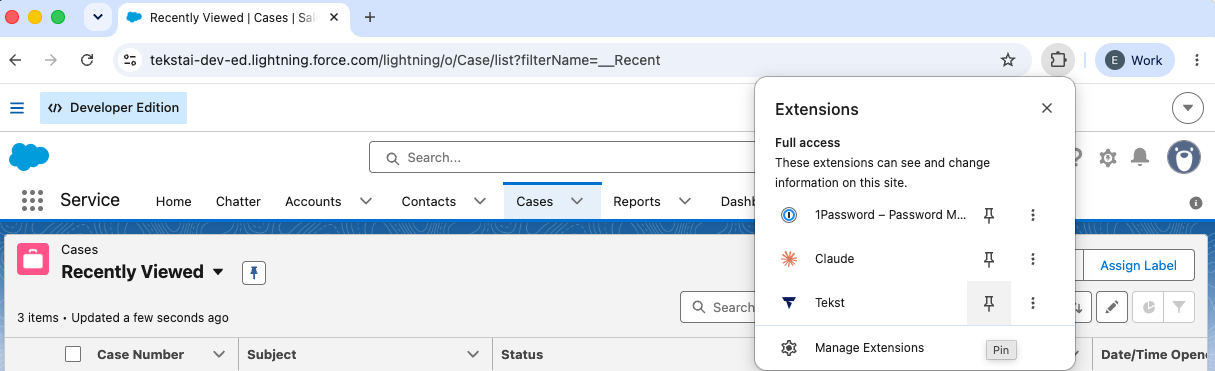Sort by the Subject column
The width and height of the screenshot is (1215, 371).
(272, 354)
